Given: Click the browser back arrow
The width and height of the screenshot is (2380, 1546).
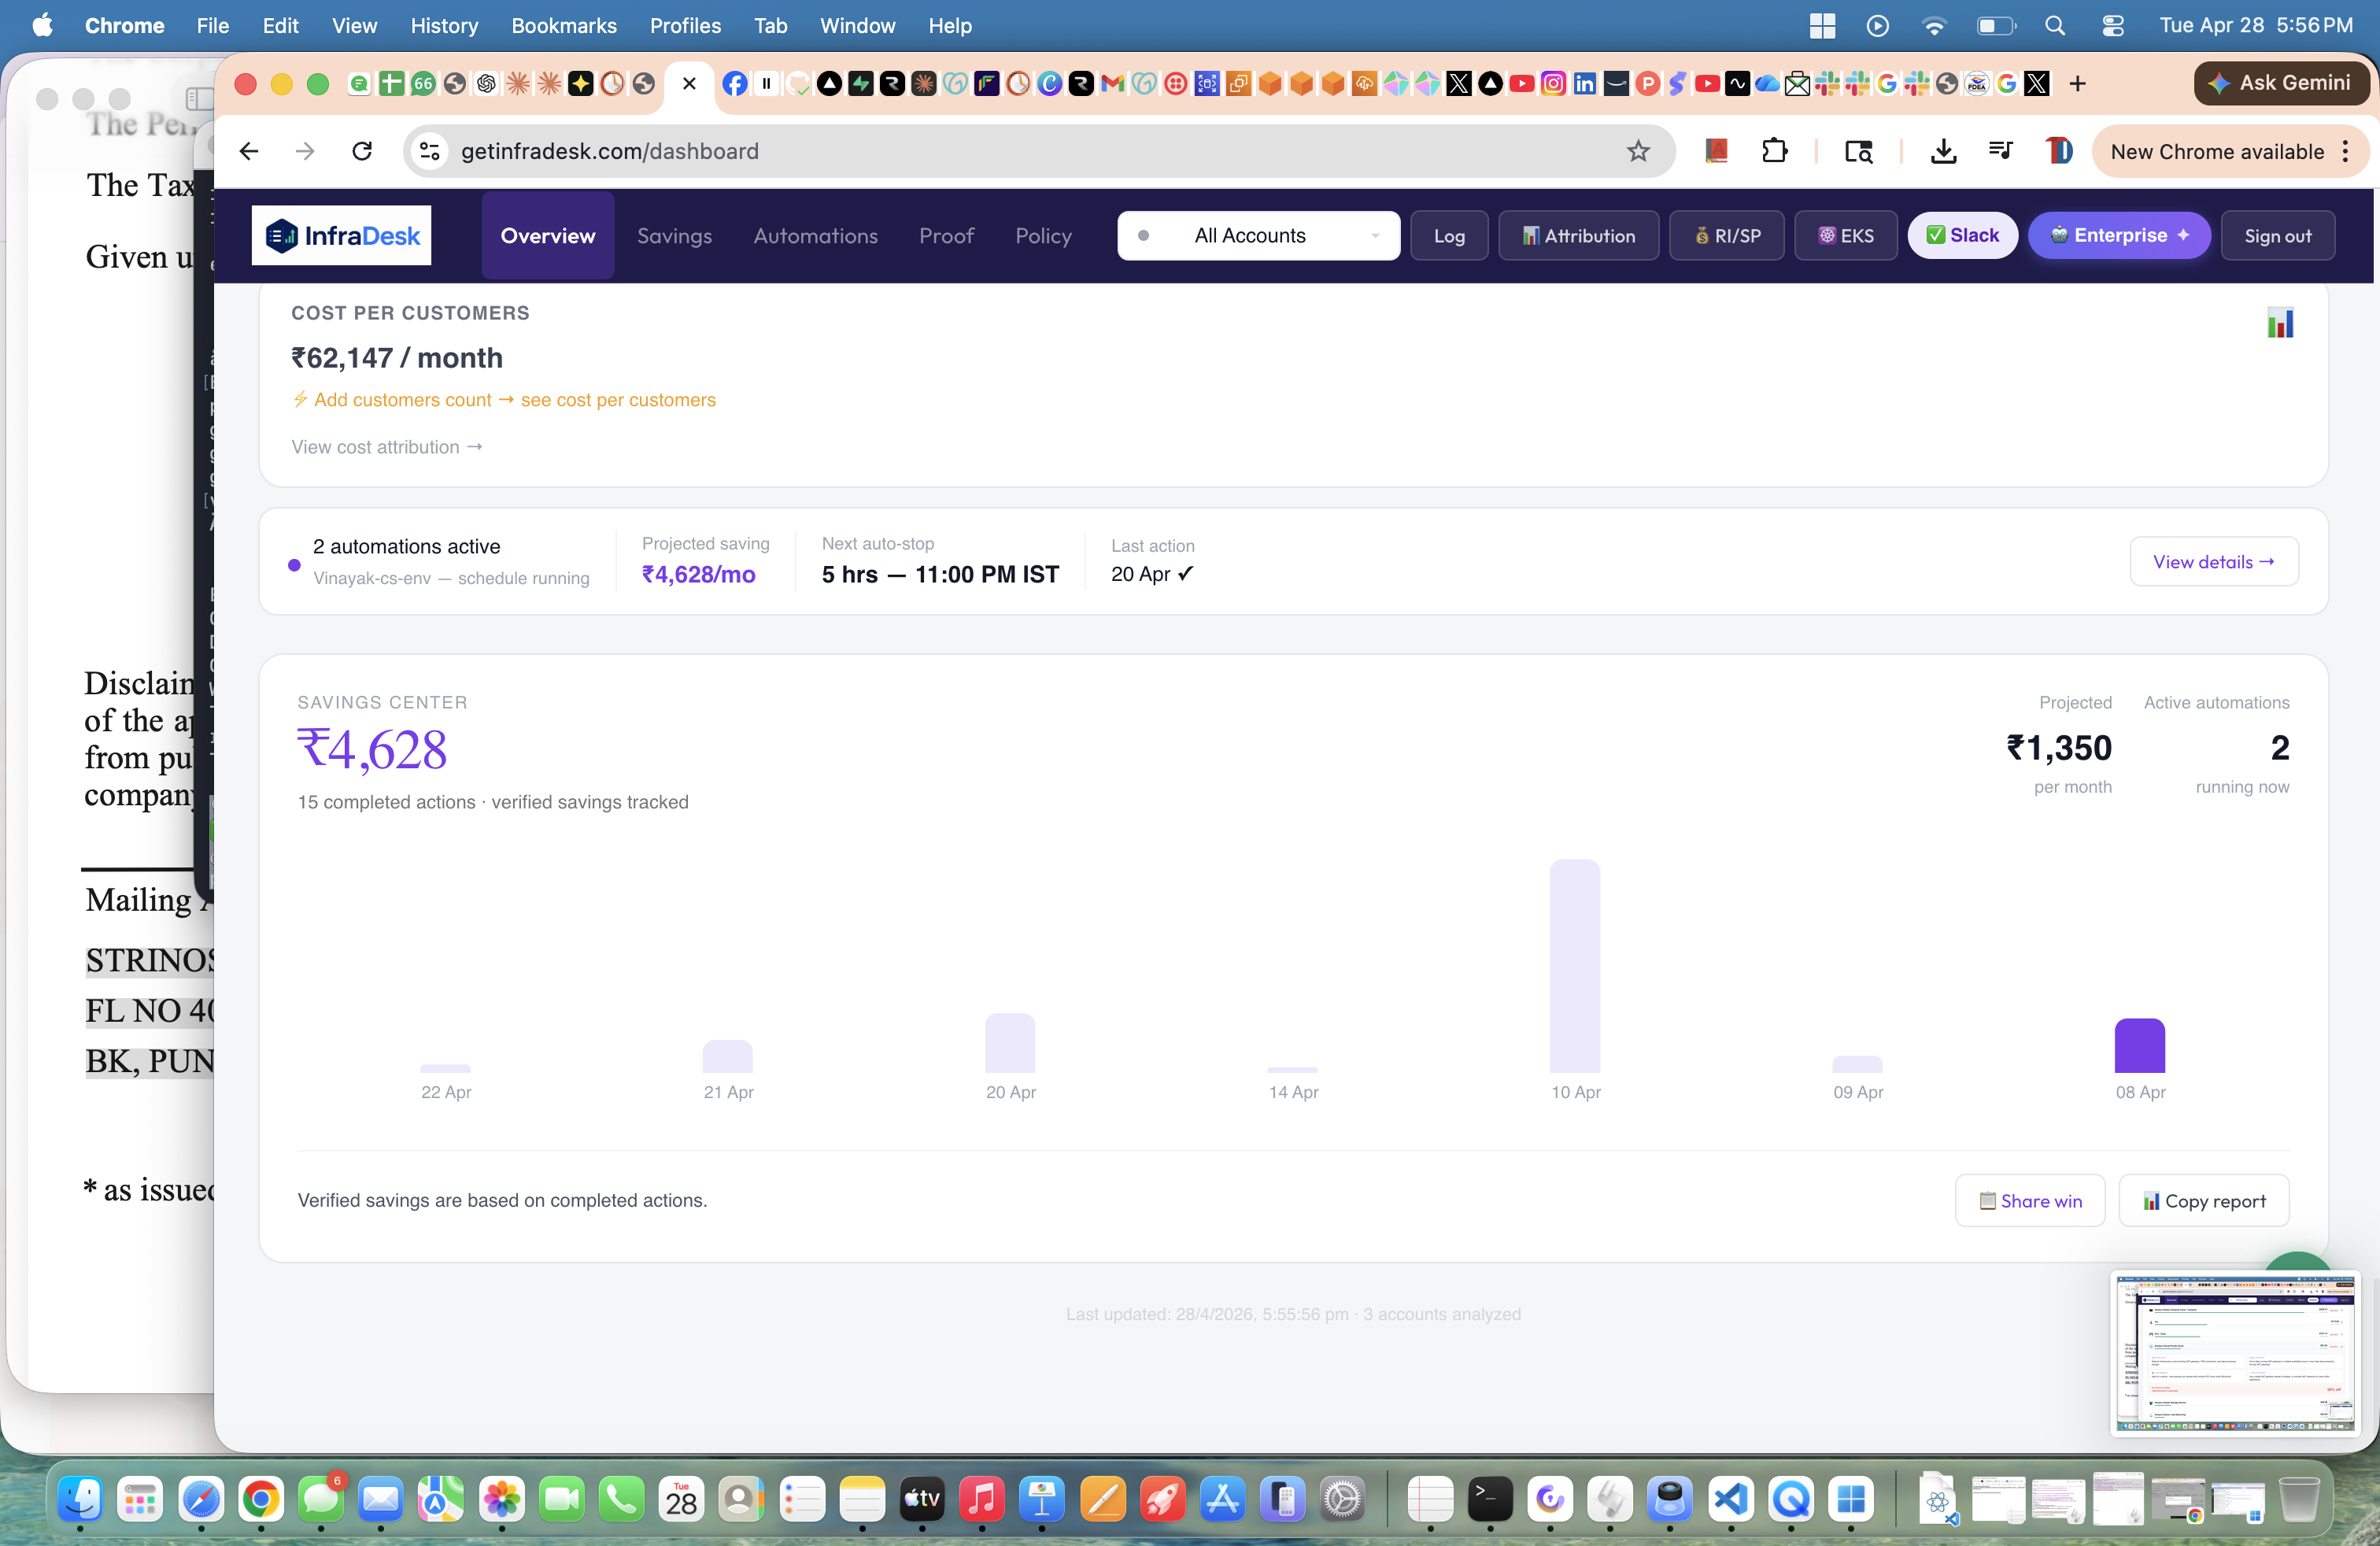Looking at the screenshot, I should click(249, 151).
